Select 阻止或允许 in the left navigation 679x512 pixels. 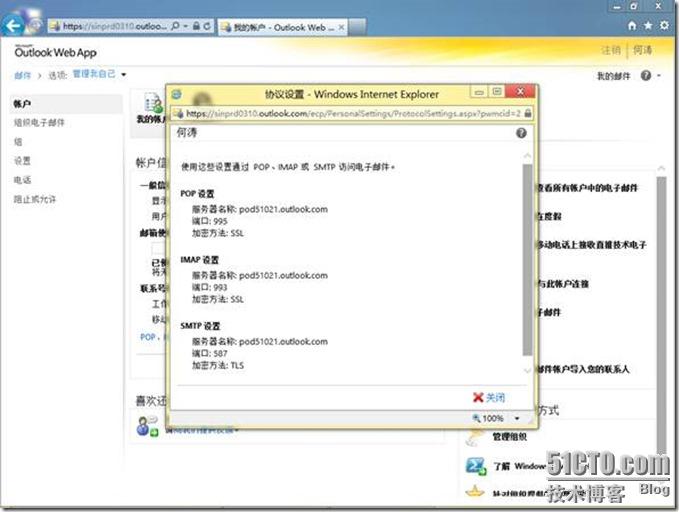35,199
